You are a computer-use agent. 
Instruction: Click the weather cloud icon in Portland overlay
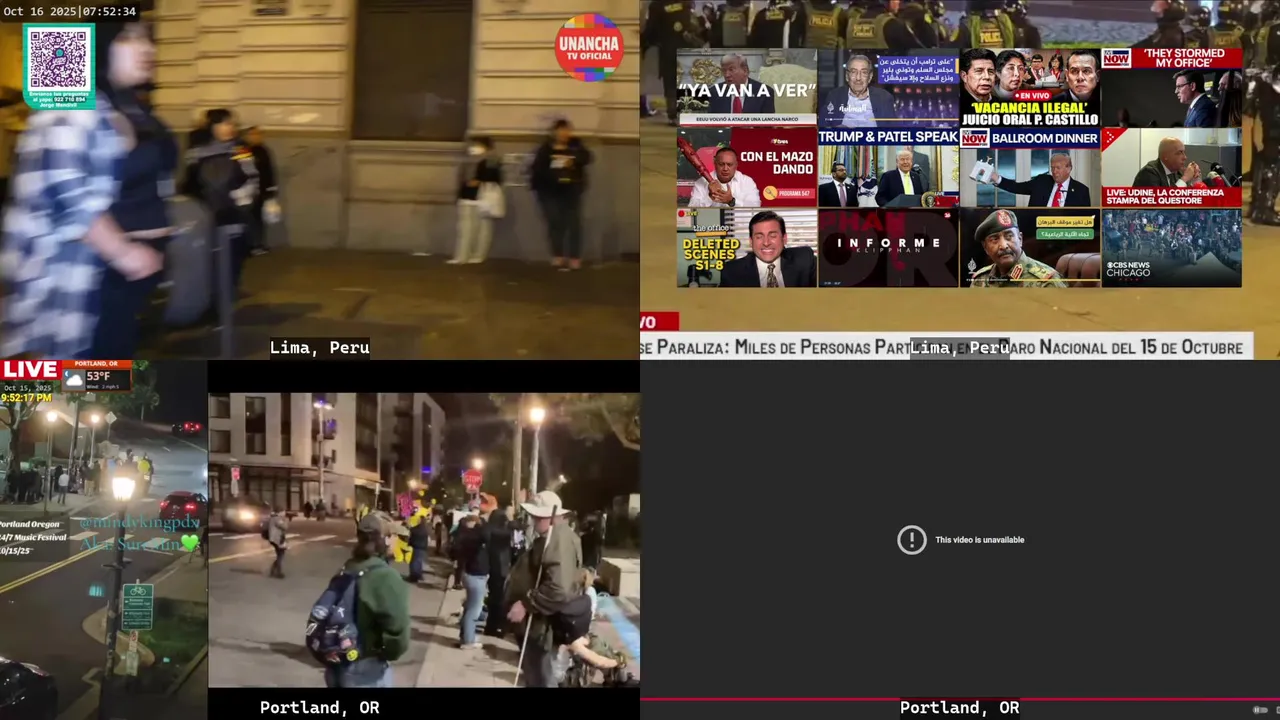pyautogui.click(x=74, y=379)
